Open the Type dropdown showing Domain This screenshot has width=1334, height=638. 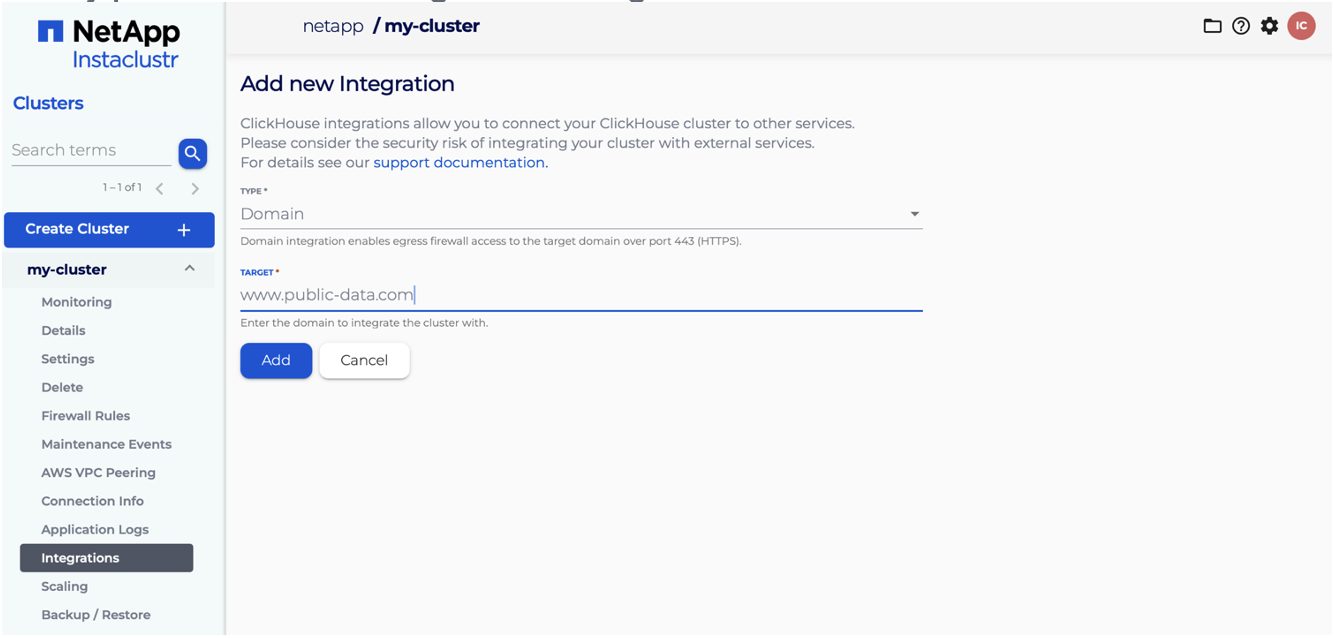[x=580, y=214]
